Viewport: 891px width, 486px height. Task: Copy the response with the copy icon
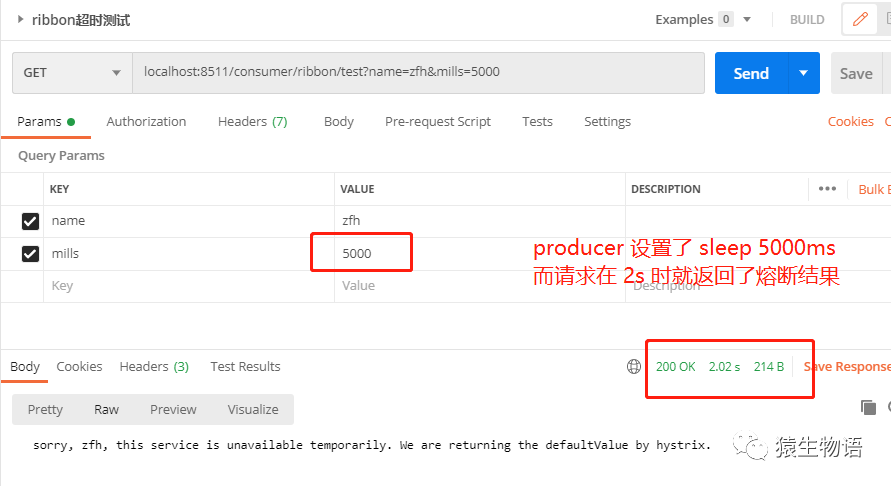[x=868, y=407]
